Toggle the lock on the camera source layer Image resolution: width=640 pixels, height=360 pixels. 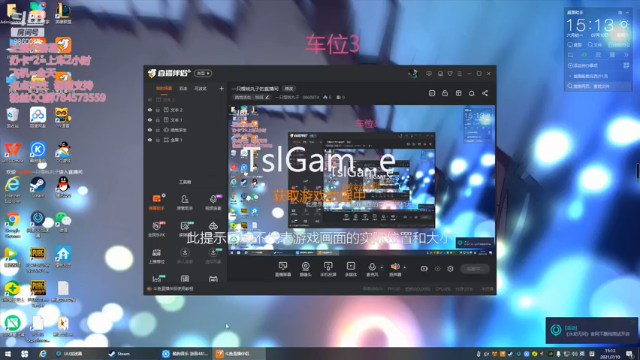[158, 130]
